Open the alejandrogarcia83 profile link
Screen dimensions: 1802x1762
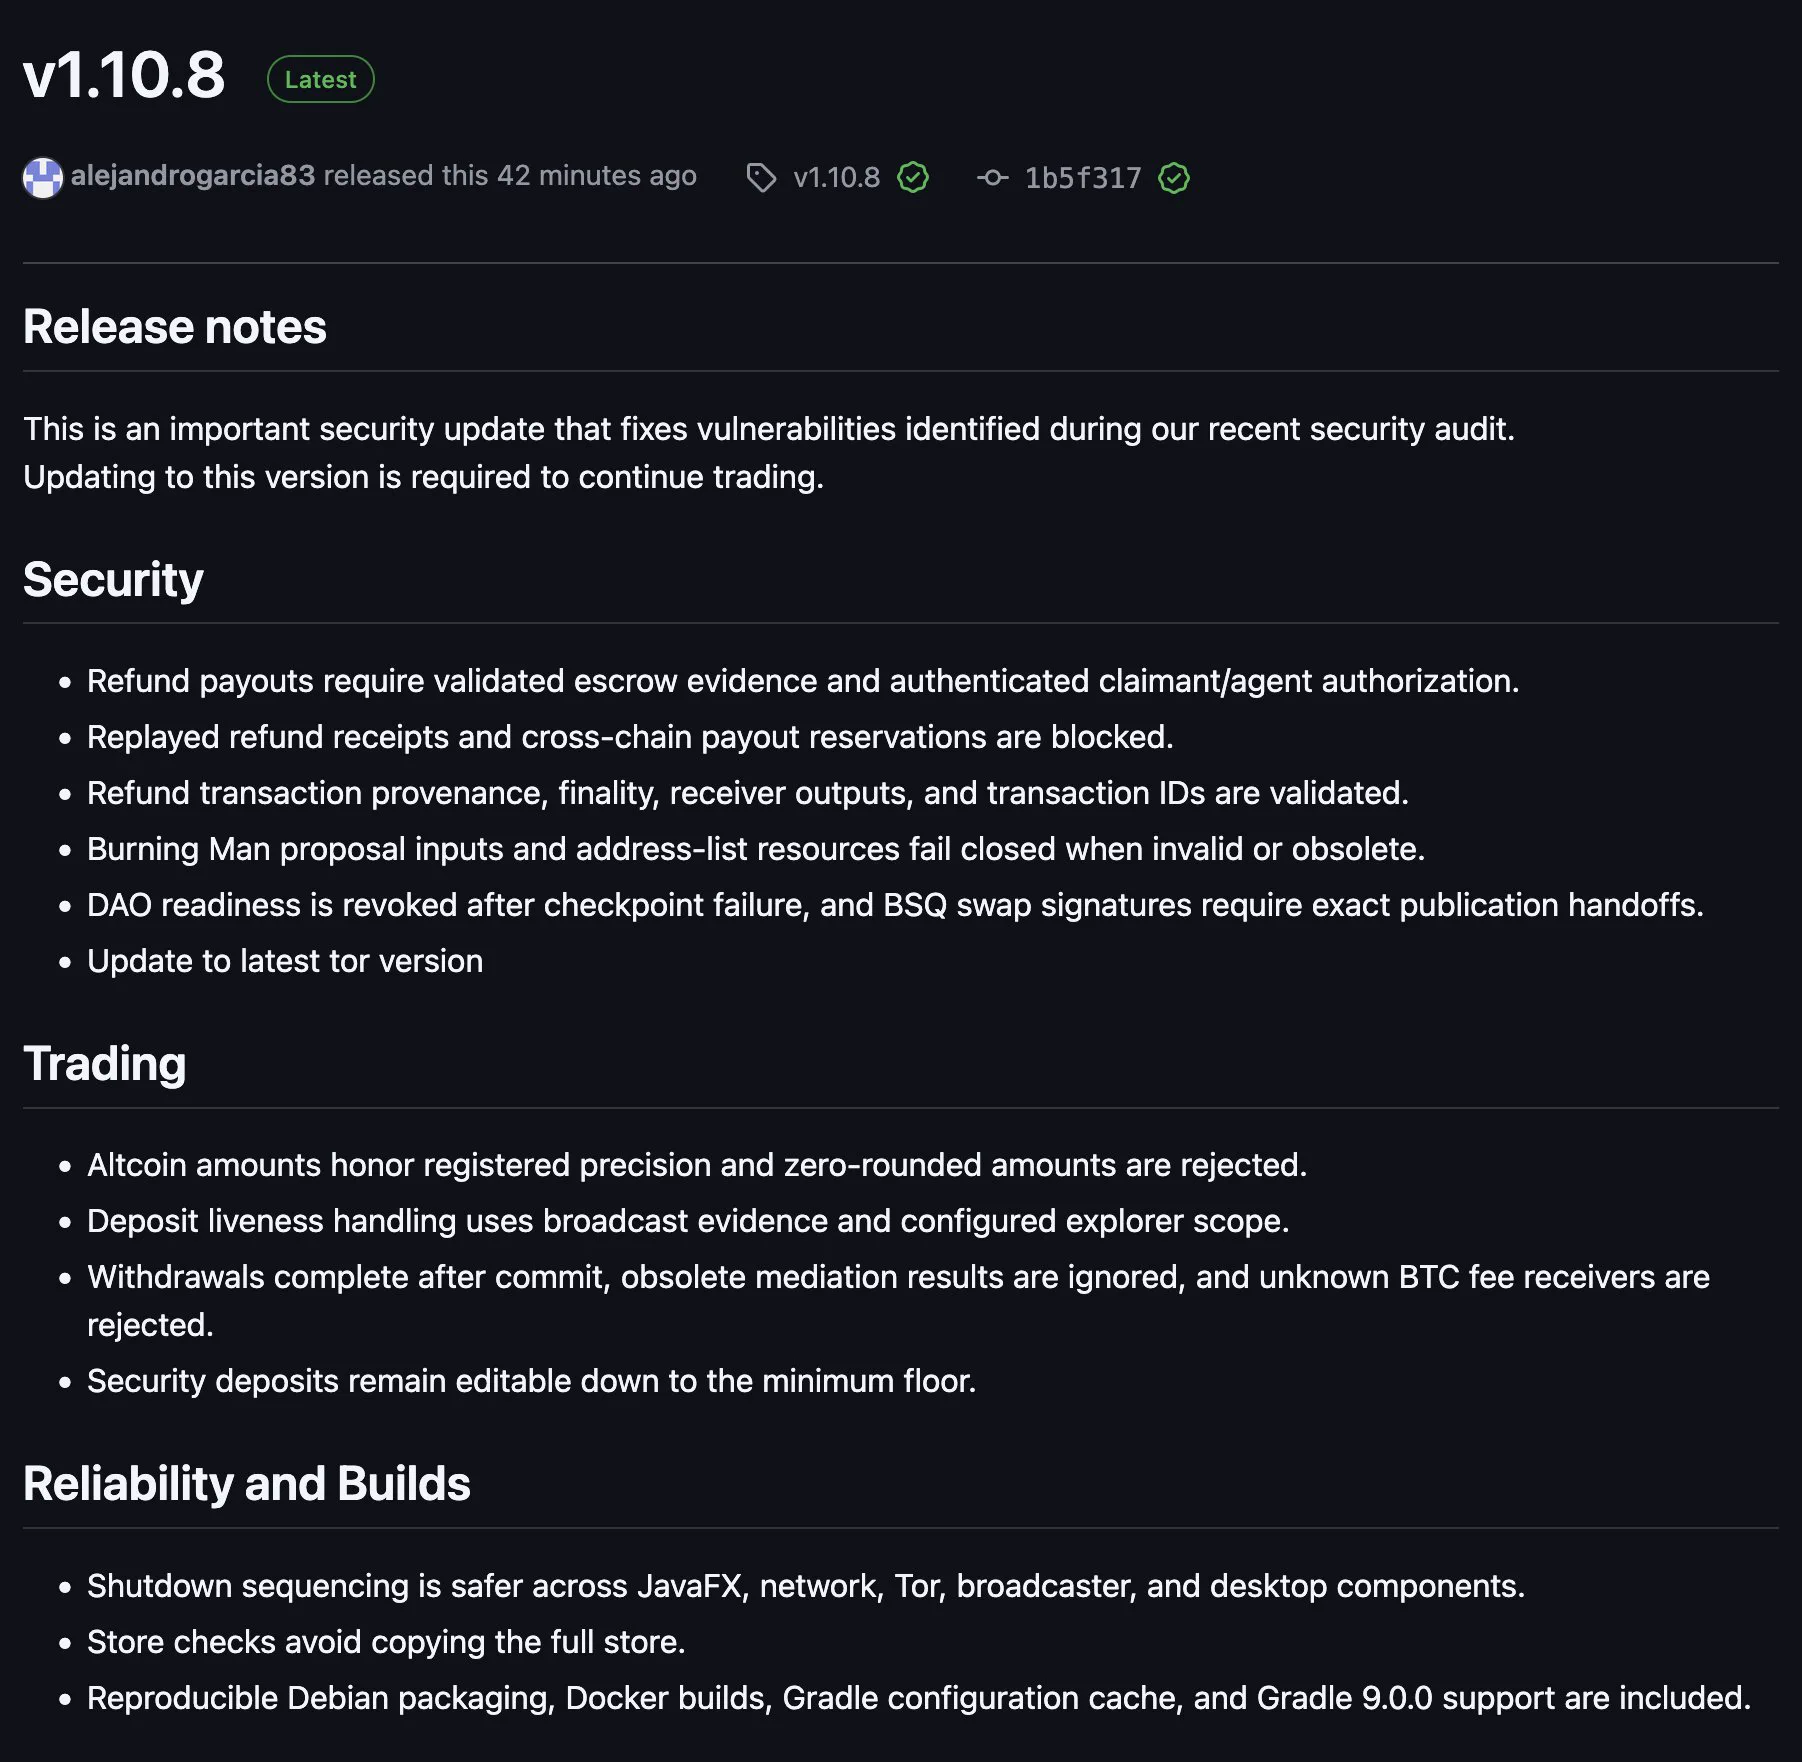pyautogui.click(x=193, y=176)
